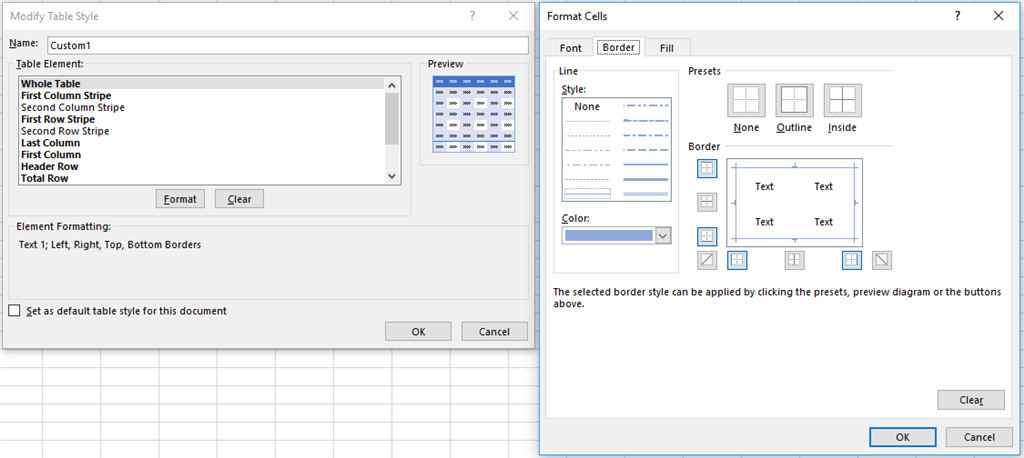This screenshot has height=458, width=1024.
Task: Click Clear in Modify Table Style dialog
Action: tap(239, 199)
